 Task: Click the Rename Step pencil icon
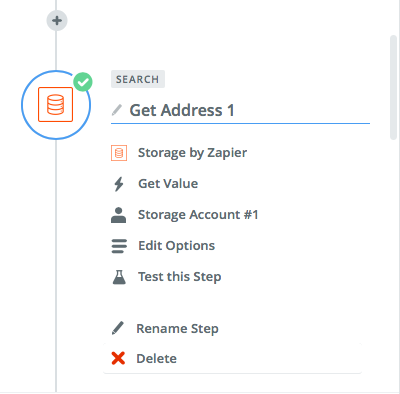(118, 328)
